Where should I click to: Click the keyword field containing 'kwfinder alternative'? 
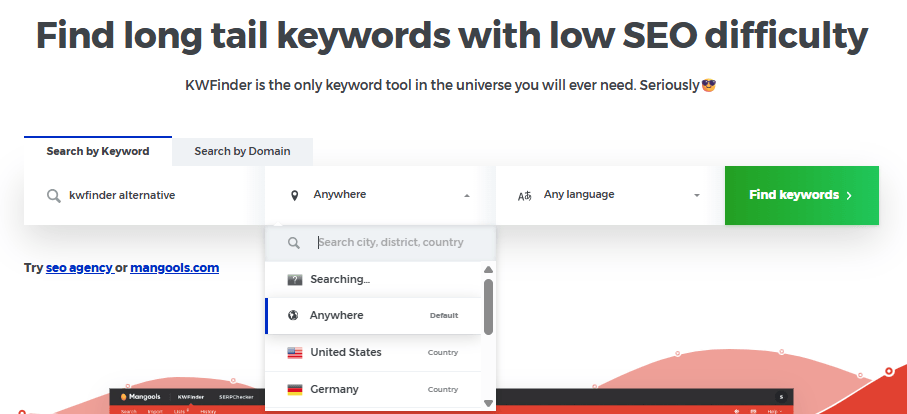pyautogui.click(x=144, y=195)
